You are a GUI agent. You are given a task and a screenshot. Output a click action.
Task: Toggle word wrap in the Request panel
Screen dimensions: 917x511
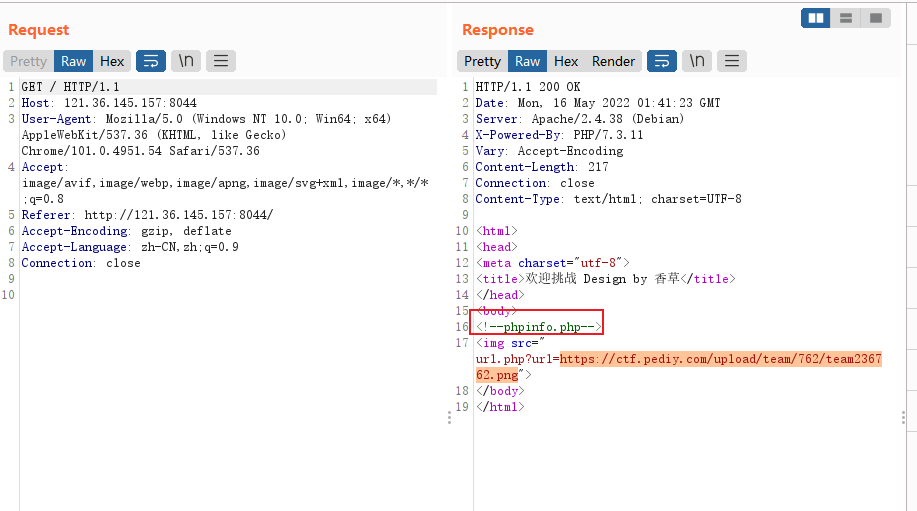[x=151, y=61]
